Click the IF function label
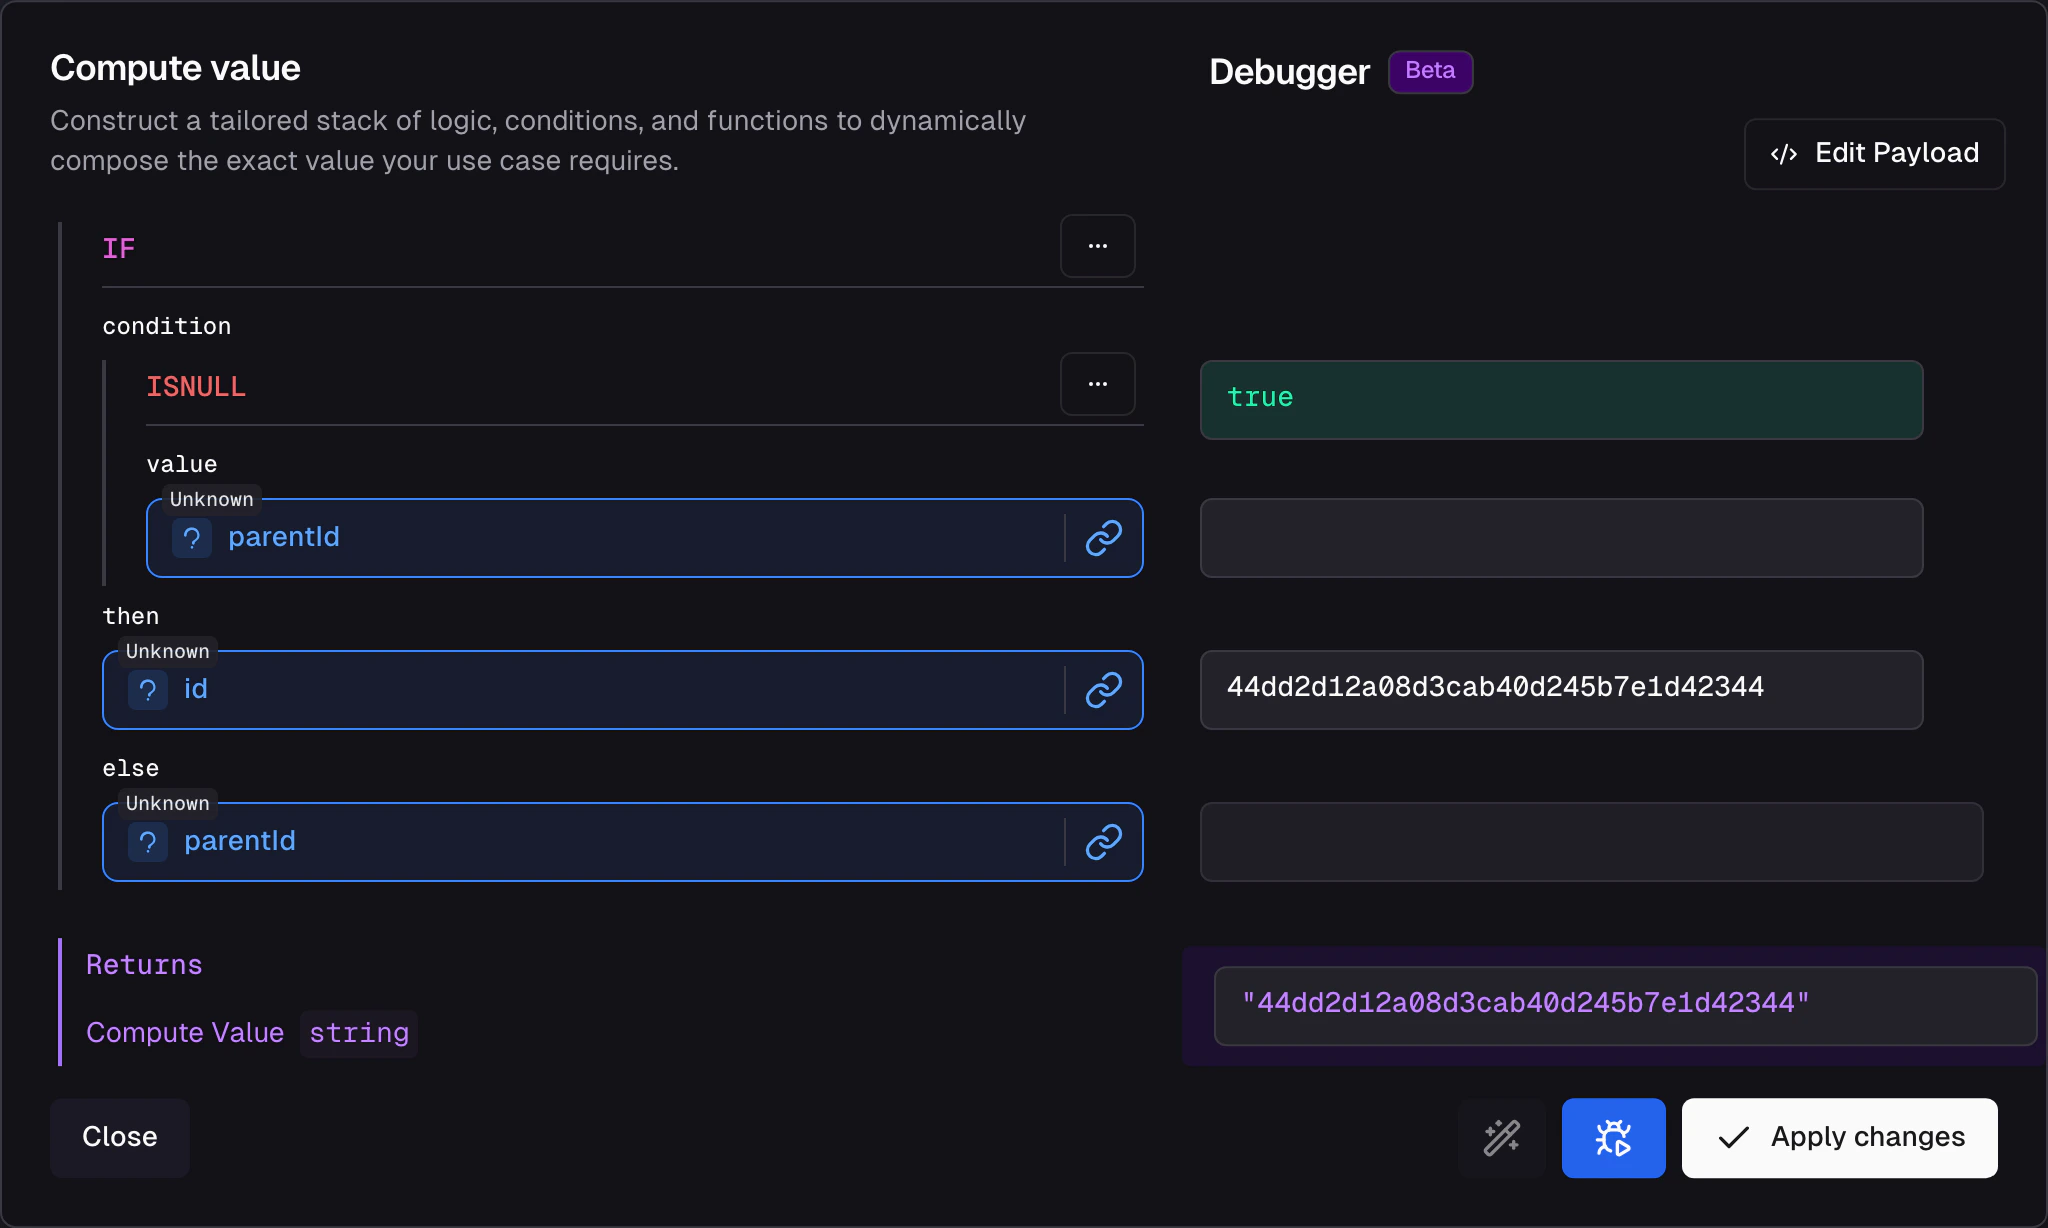 [118, 249]
